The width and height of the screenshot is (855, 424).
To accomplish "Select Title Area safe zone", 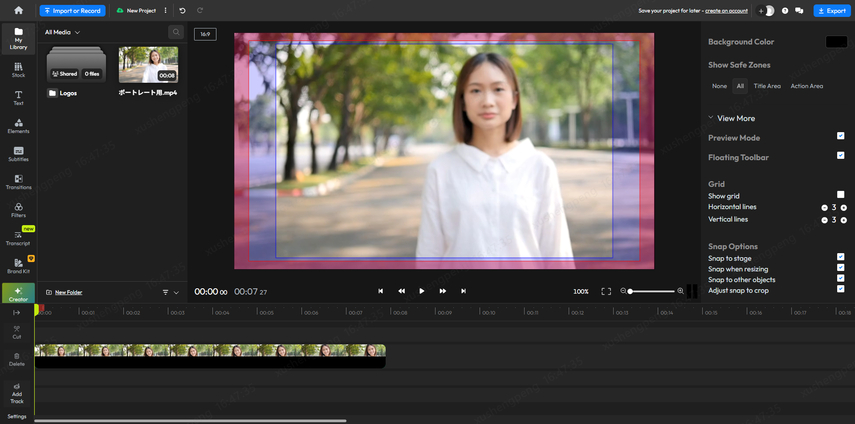I will pos(767,86).
